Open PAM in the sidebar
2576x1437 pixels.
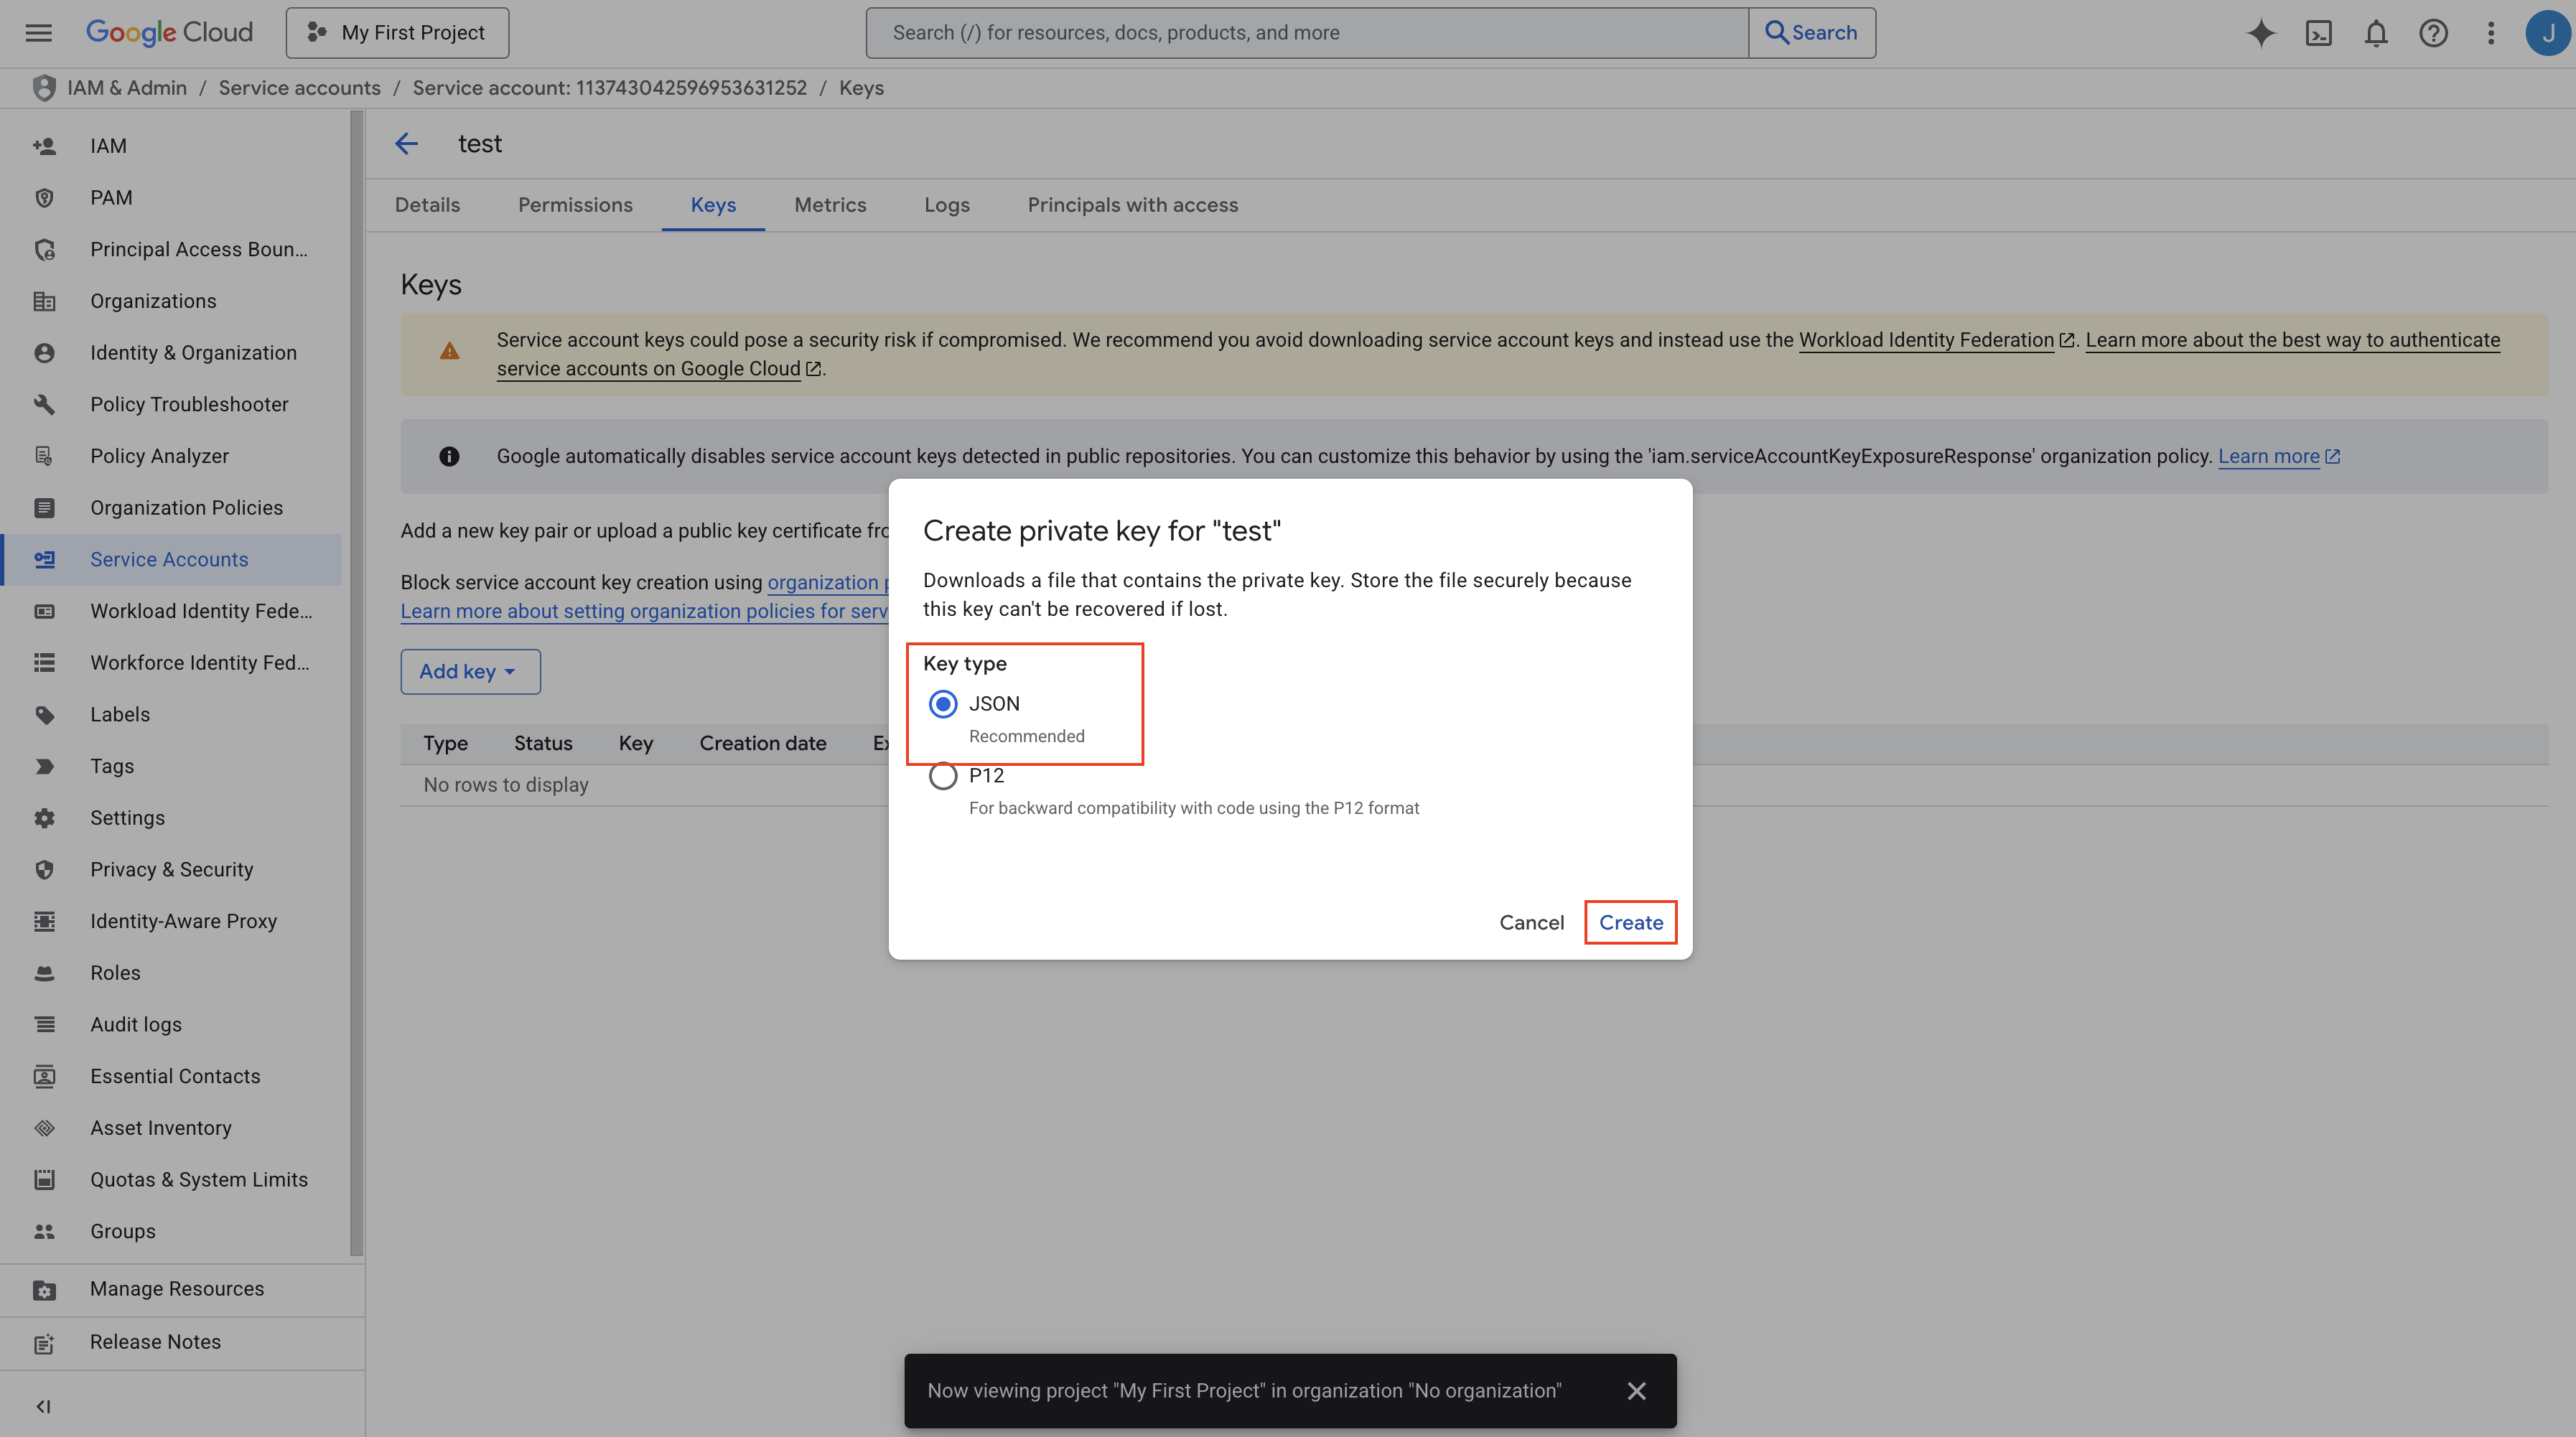(172, 198)
